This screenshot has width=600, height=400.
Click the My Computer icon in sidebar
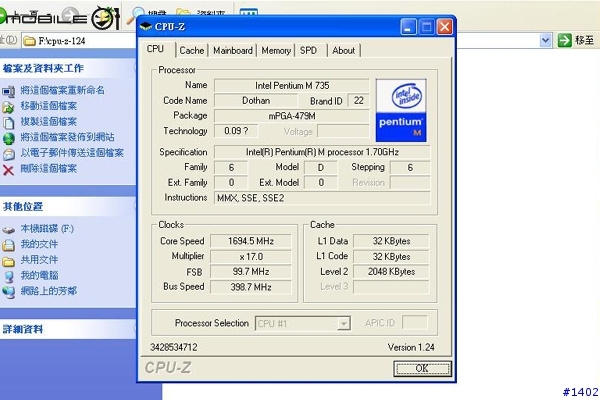pyautogui.click(x=8, y=277)
